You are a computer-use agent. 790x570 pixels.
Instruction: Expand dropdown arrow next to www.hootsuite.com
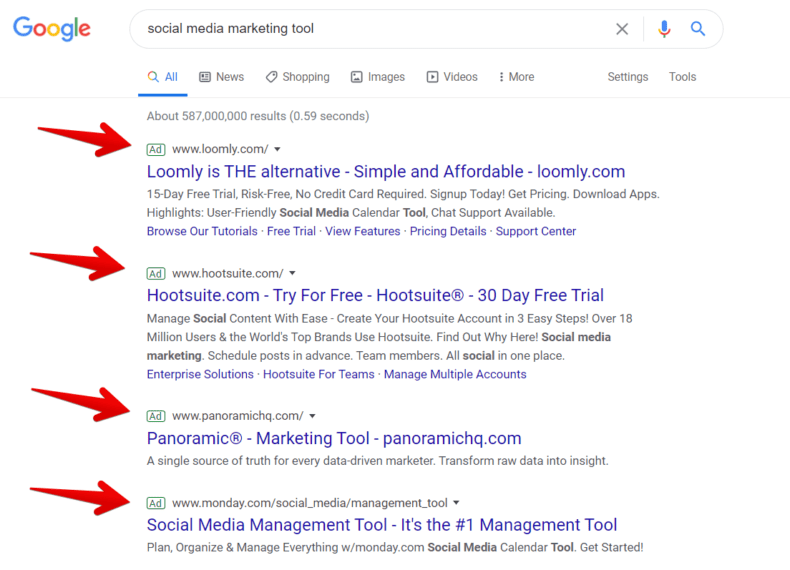292,274
